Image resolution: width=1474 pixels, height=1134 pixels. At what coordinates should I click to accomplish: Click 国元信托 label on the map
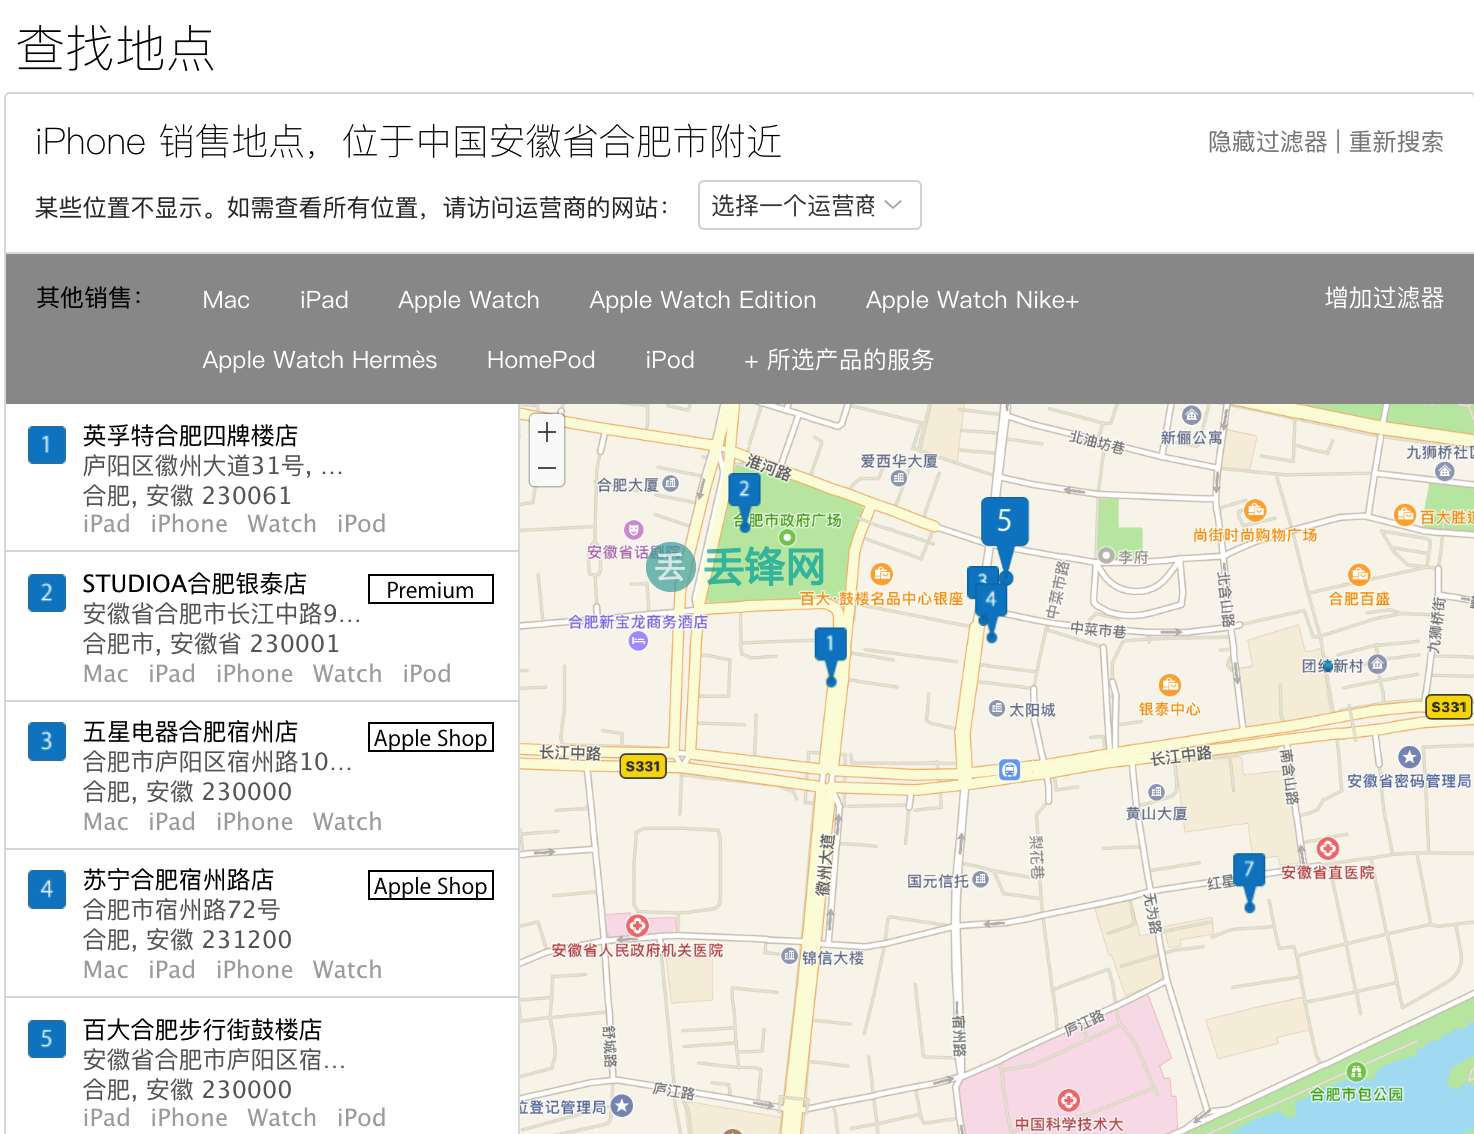click(x=938, y=881)
